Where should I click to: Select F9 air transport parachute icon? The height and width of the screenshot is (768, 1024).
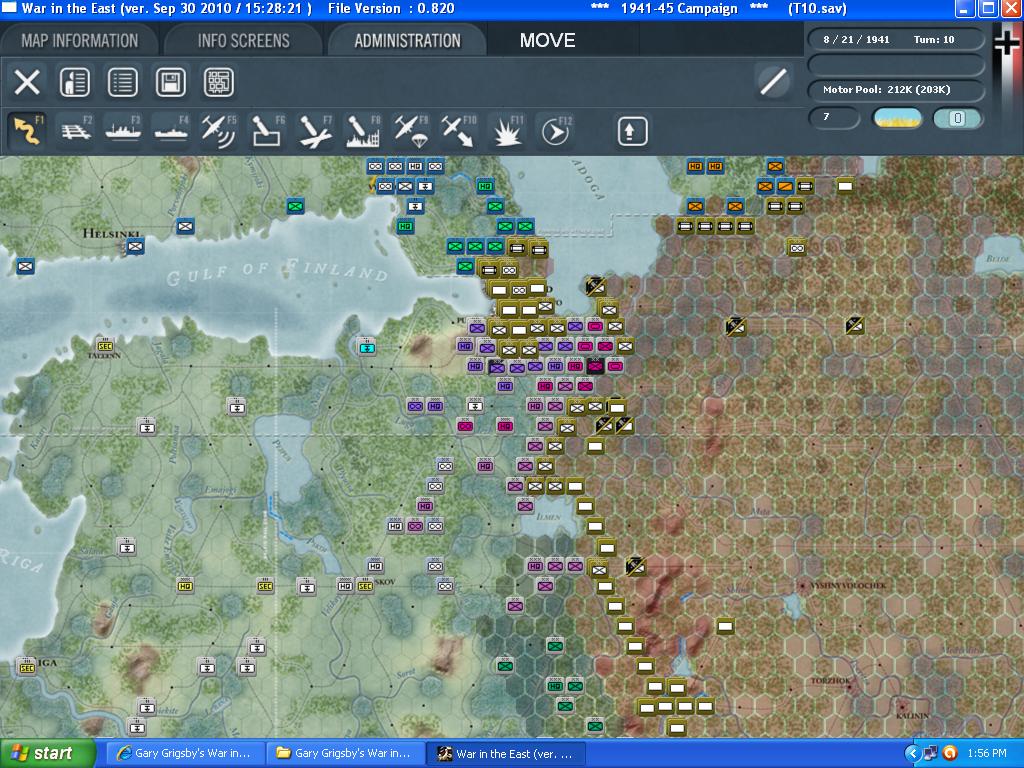point(411,131)
